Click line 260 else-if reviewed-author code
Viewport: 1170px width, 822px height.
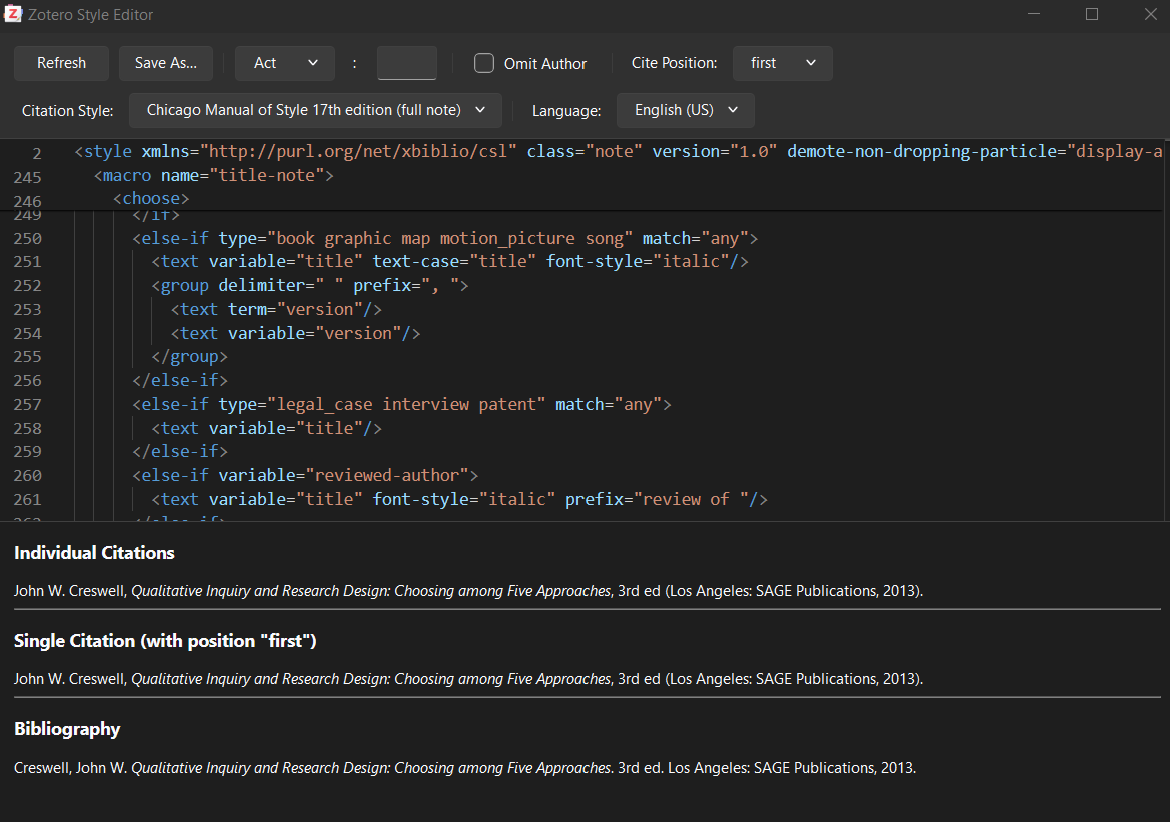click(x=305, y=475)
